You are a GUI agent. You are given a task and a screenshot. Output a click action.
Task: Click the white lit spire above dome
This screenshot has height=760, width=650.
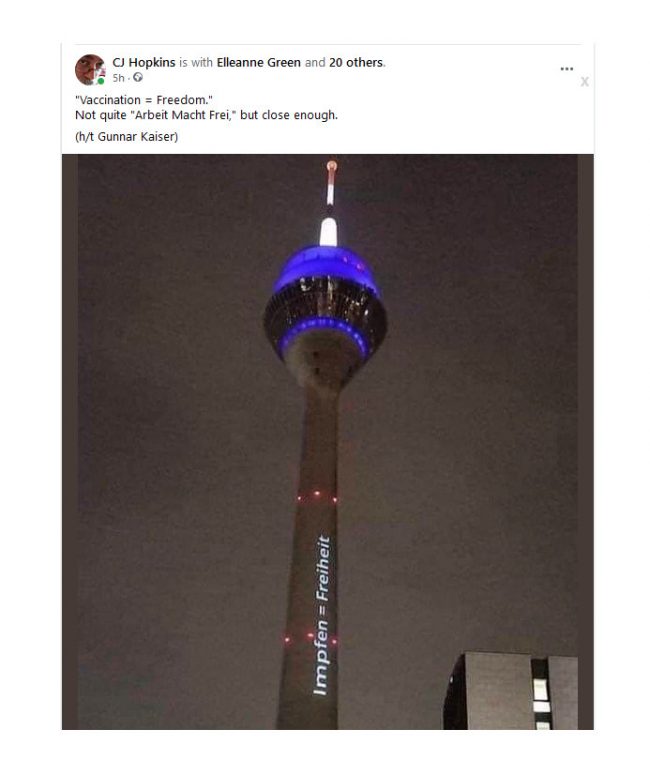tap(328, 232)
